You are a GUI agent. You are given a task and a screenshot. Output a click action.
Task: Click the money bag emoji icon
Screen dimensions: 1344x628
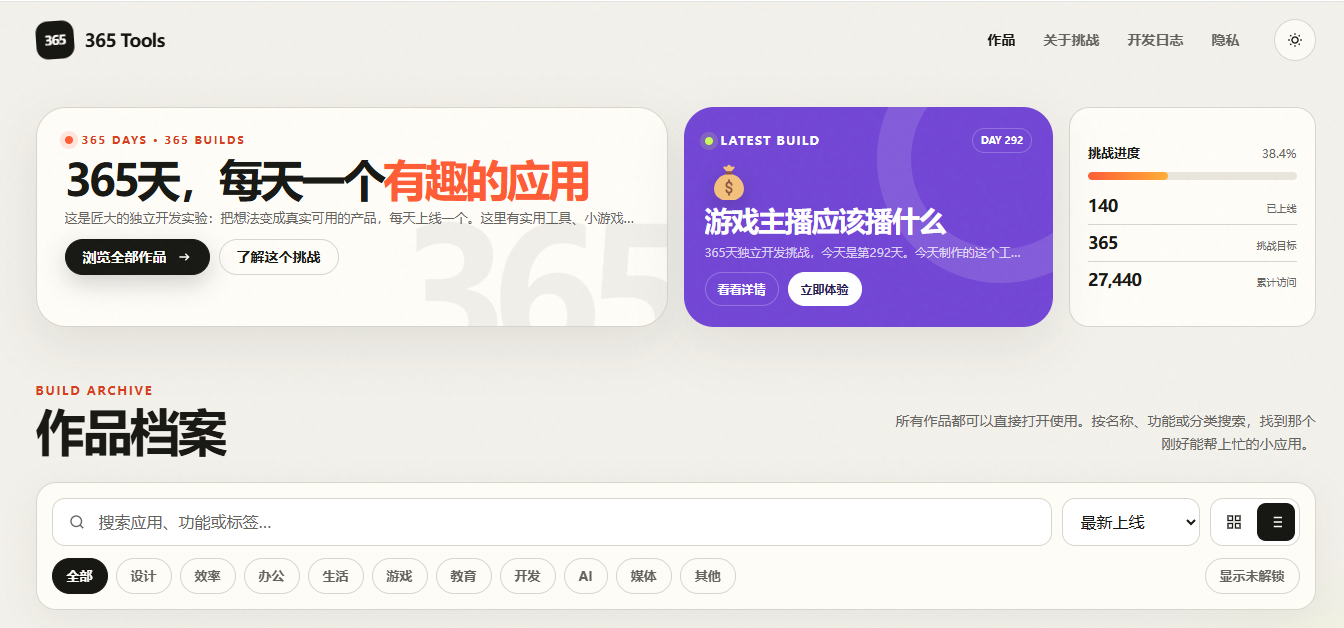(729, 183)
